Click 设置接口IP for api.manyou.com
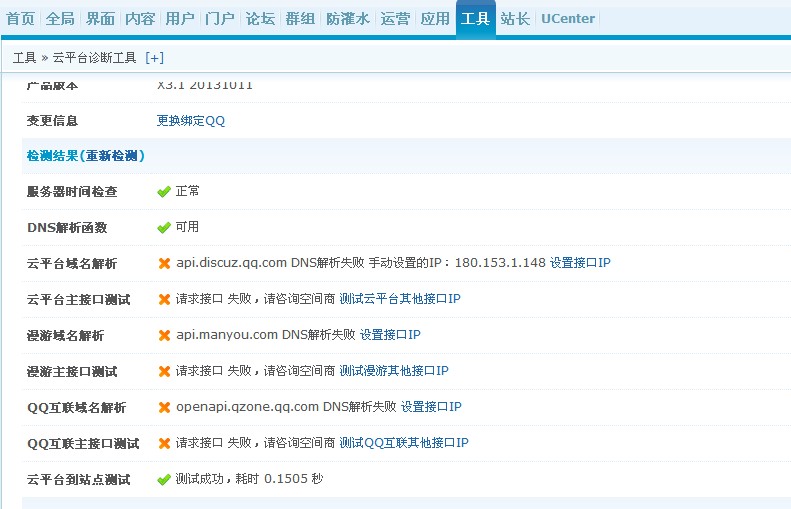Image resolution: width=791 pixels, height=509 pixels. [390, 334]
